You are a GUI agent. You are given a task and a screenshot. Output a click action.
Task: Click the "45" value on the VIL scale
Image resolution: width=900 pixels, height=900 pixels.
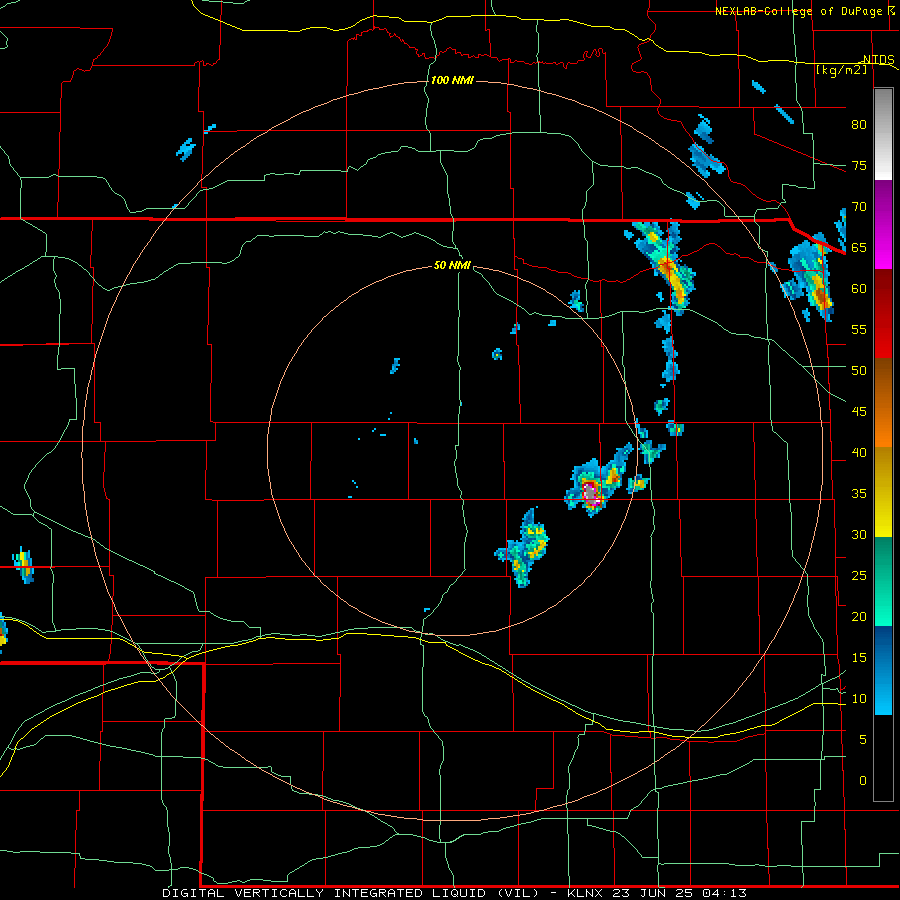(x=859, y=412)
